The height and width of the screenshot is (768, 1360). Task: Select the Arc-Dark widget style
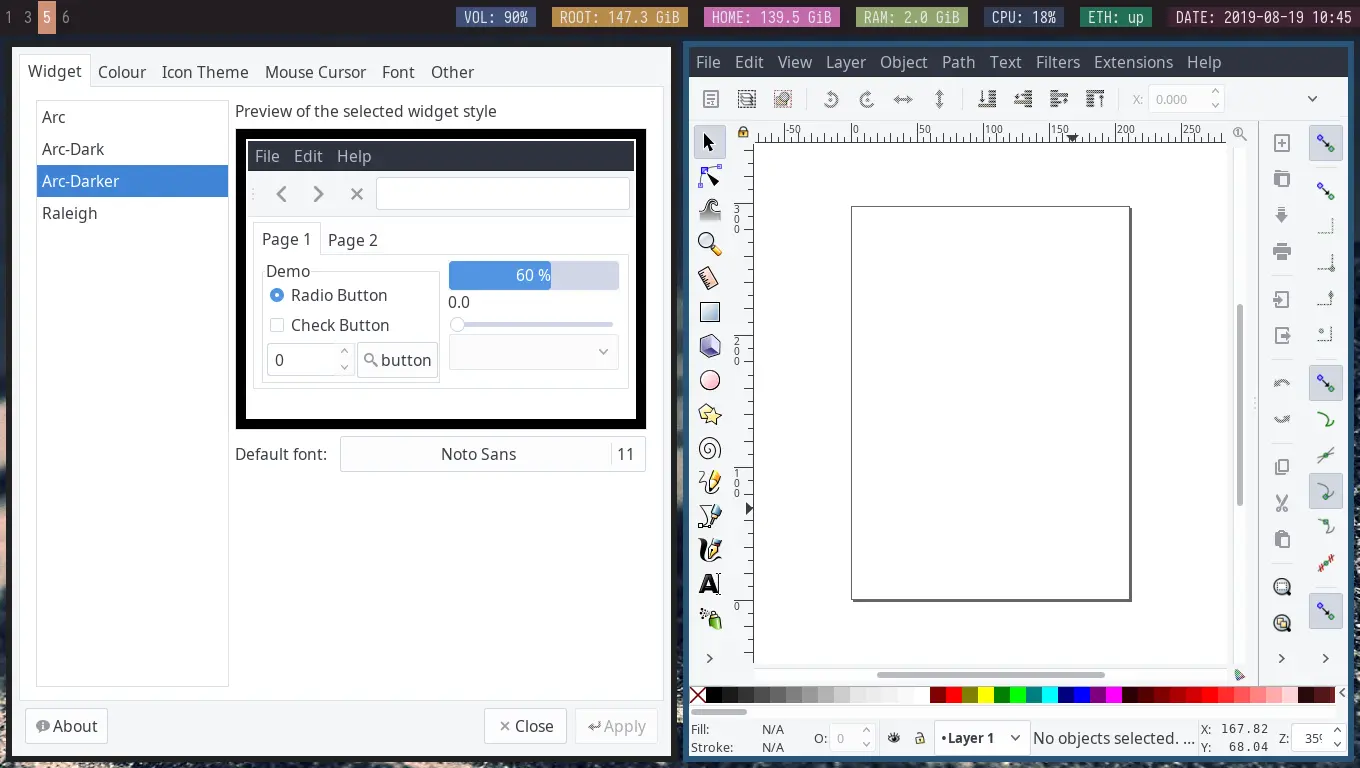[132, 149]
